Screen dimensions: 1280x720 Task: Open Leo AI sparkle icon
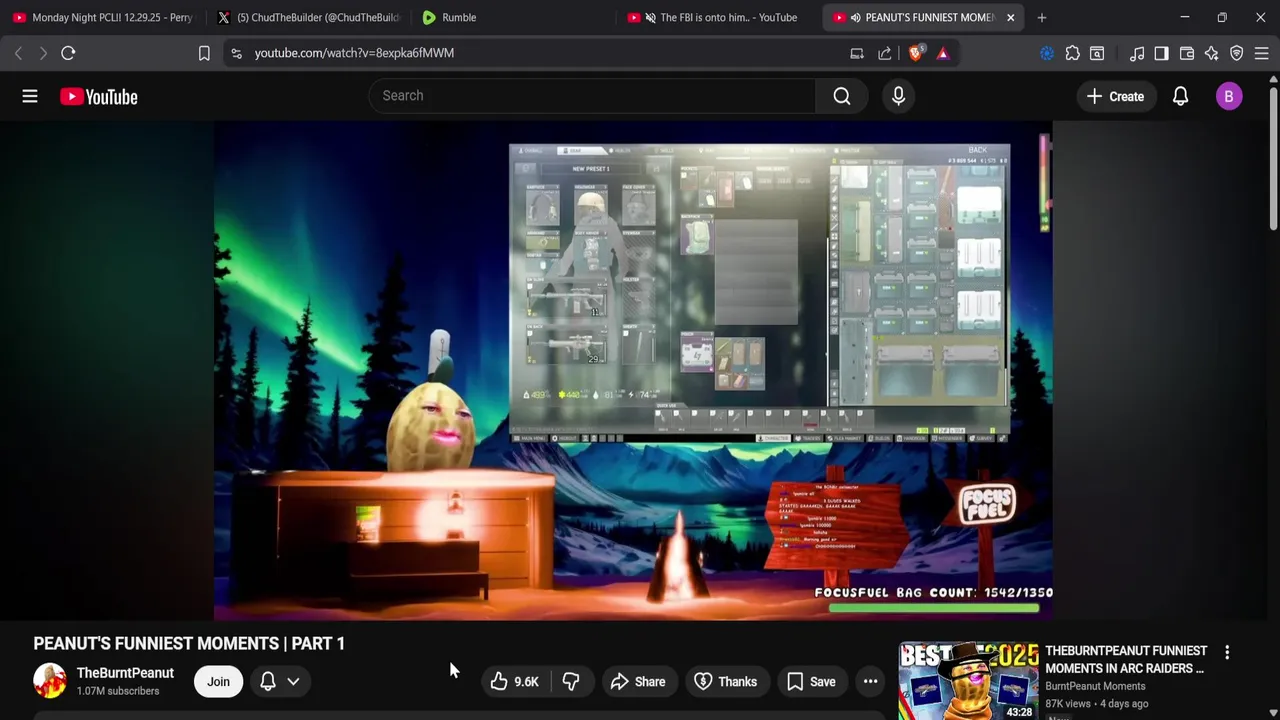1212,53
